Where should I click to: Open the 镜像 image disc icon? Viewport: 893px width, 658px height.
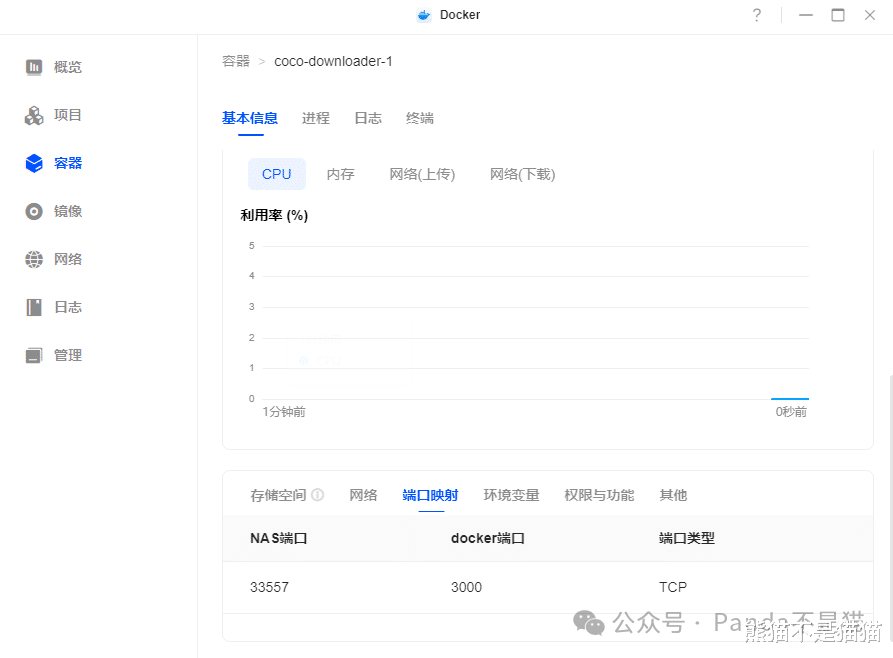pyautogui.click(x=34, y=211)
